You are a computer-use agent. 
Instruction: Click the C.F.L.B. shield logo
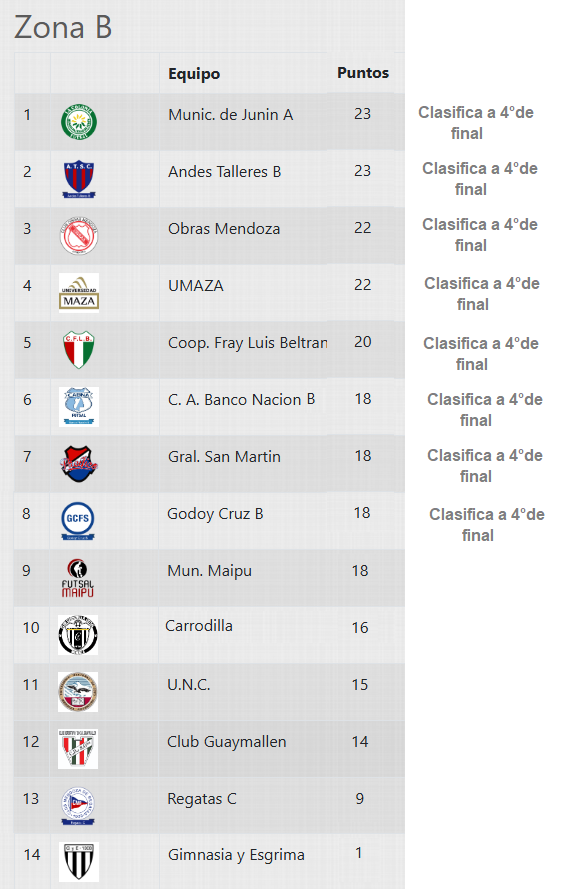click(x=79, y=350)
